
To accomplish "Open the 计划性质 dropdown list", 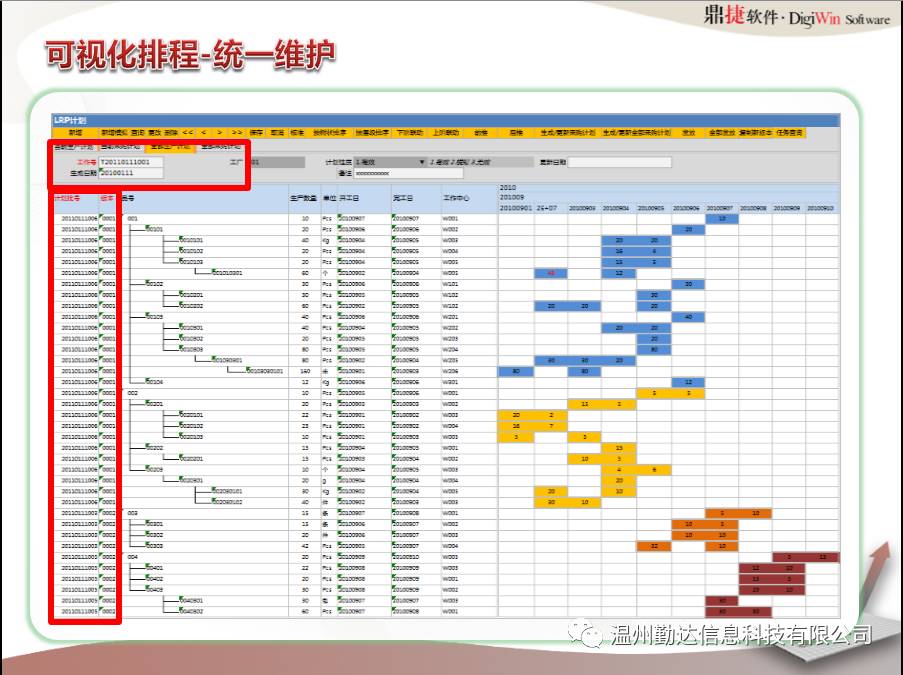I will click(x=421, y=161).
